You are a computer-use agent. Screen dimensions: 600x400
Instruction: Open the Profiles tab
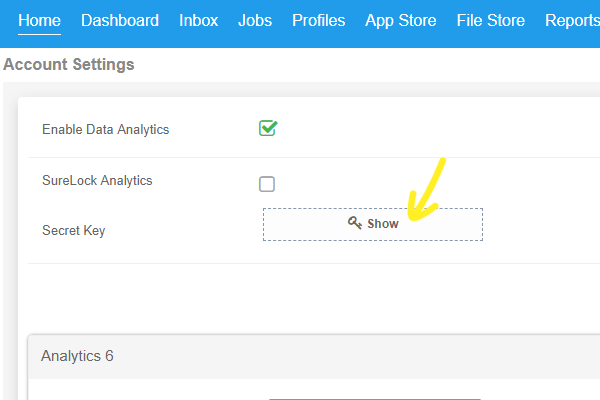point(318,21)
